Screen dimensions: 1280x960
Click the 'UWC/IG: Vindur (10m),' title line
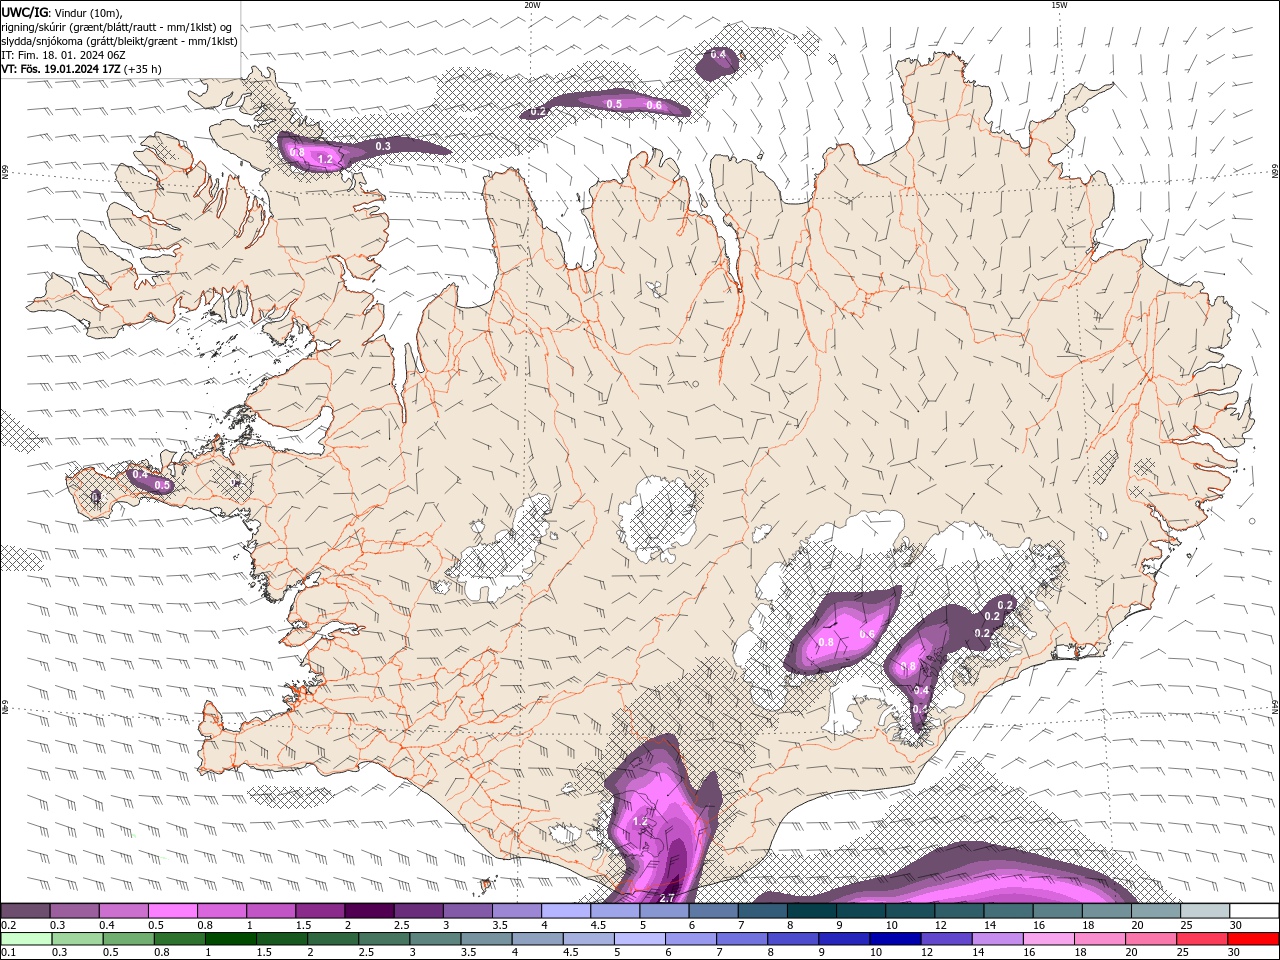pyautogui.click(x=62, y=12)
